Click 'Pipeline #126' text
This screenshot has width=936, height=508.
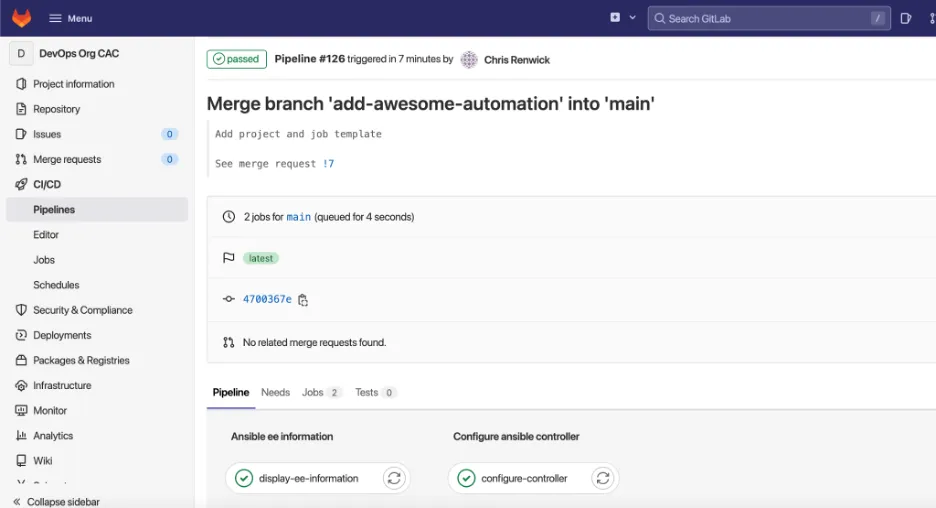[309, 59]
